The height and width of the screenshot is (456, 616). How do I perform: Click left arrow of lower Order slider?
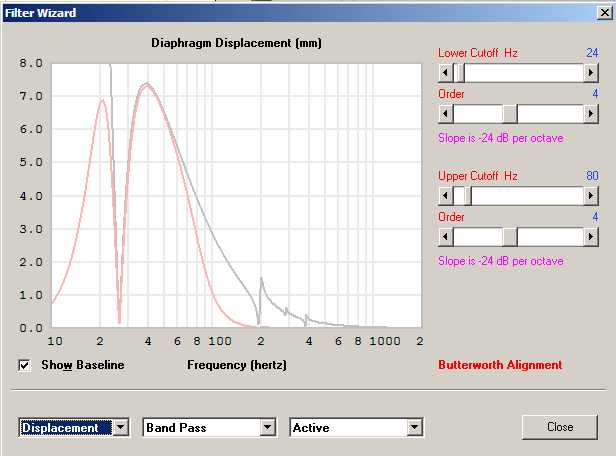[x=446, y=114]
